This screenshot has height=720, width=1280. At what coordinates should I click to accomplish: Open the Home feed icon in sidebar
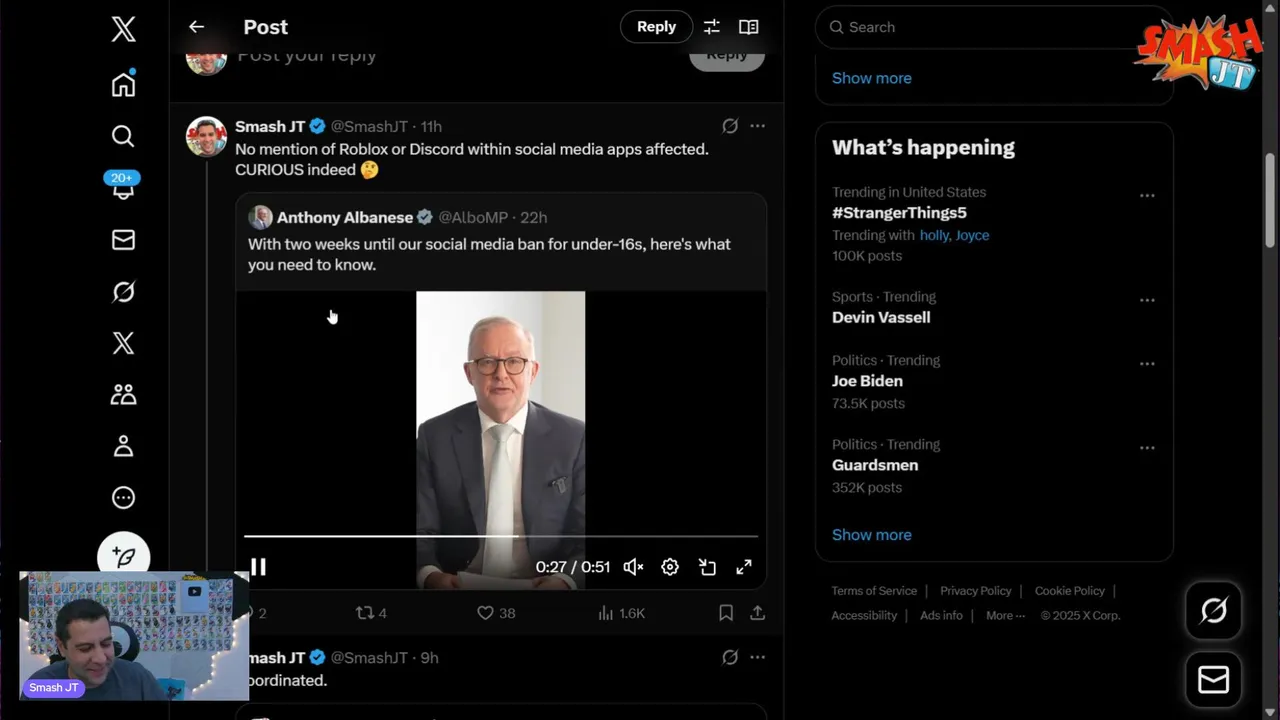[123, 85]
